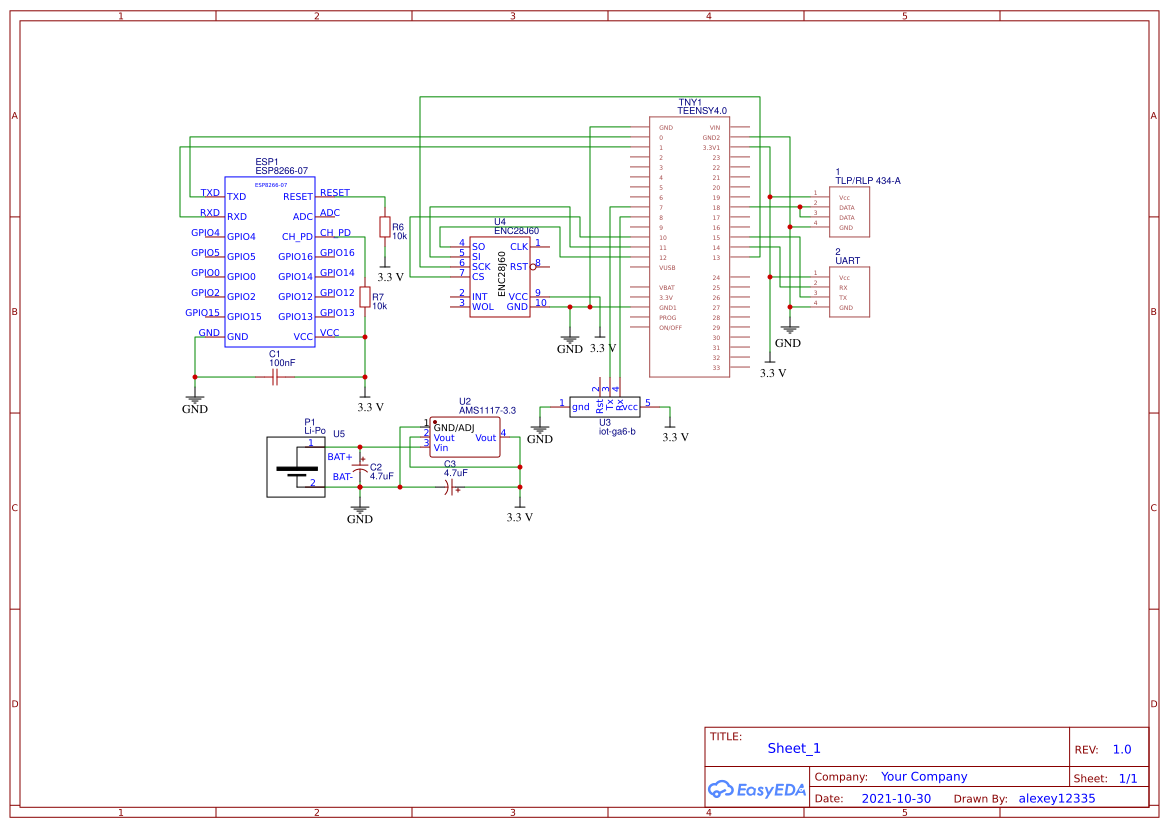1169x828 pixels.
Task: Select the ESP8266-07 module symbol
Action: point(270,262)
